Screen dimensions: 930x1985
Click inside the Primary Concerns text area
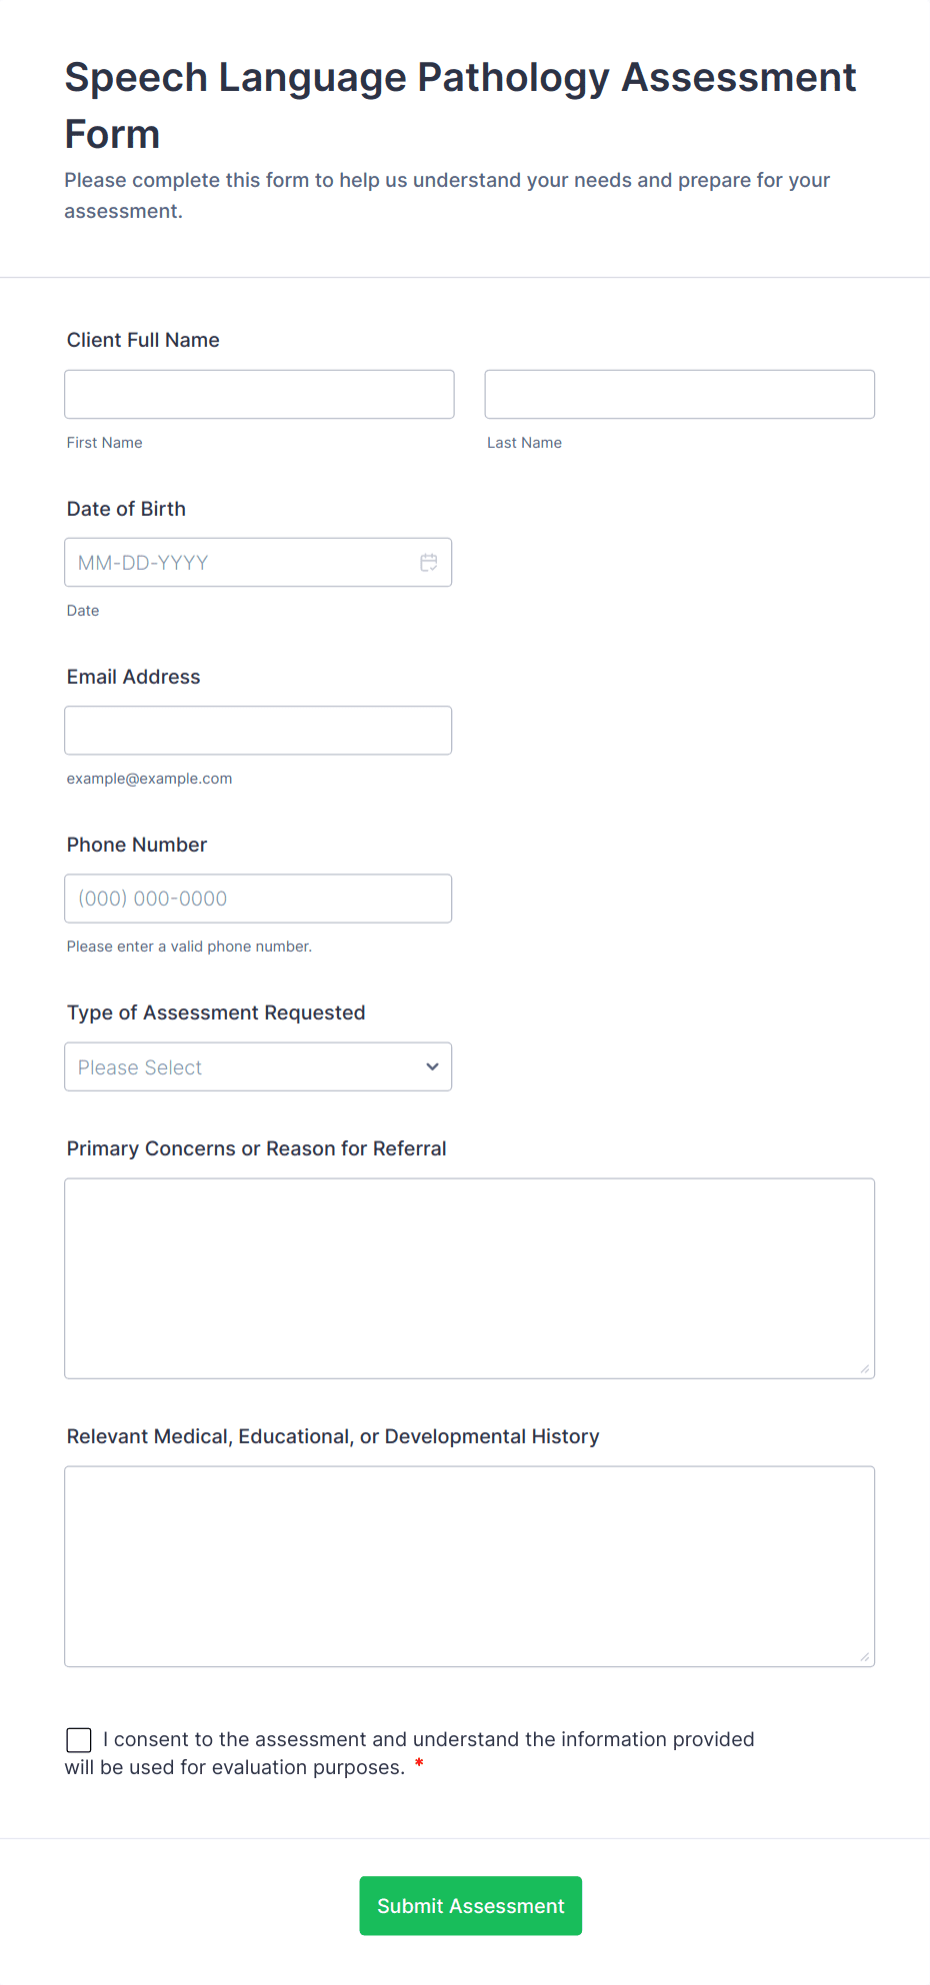pos(469,1277)
